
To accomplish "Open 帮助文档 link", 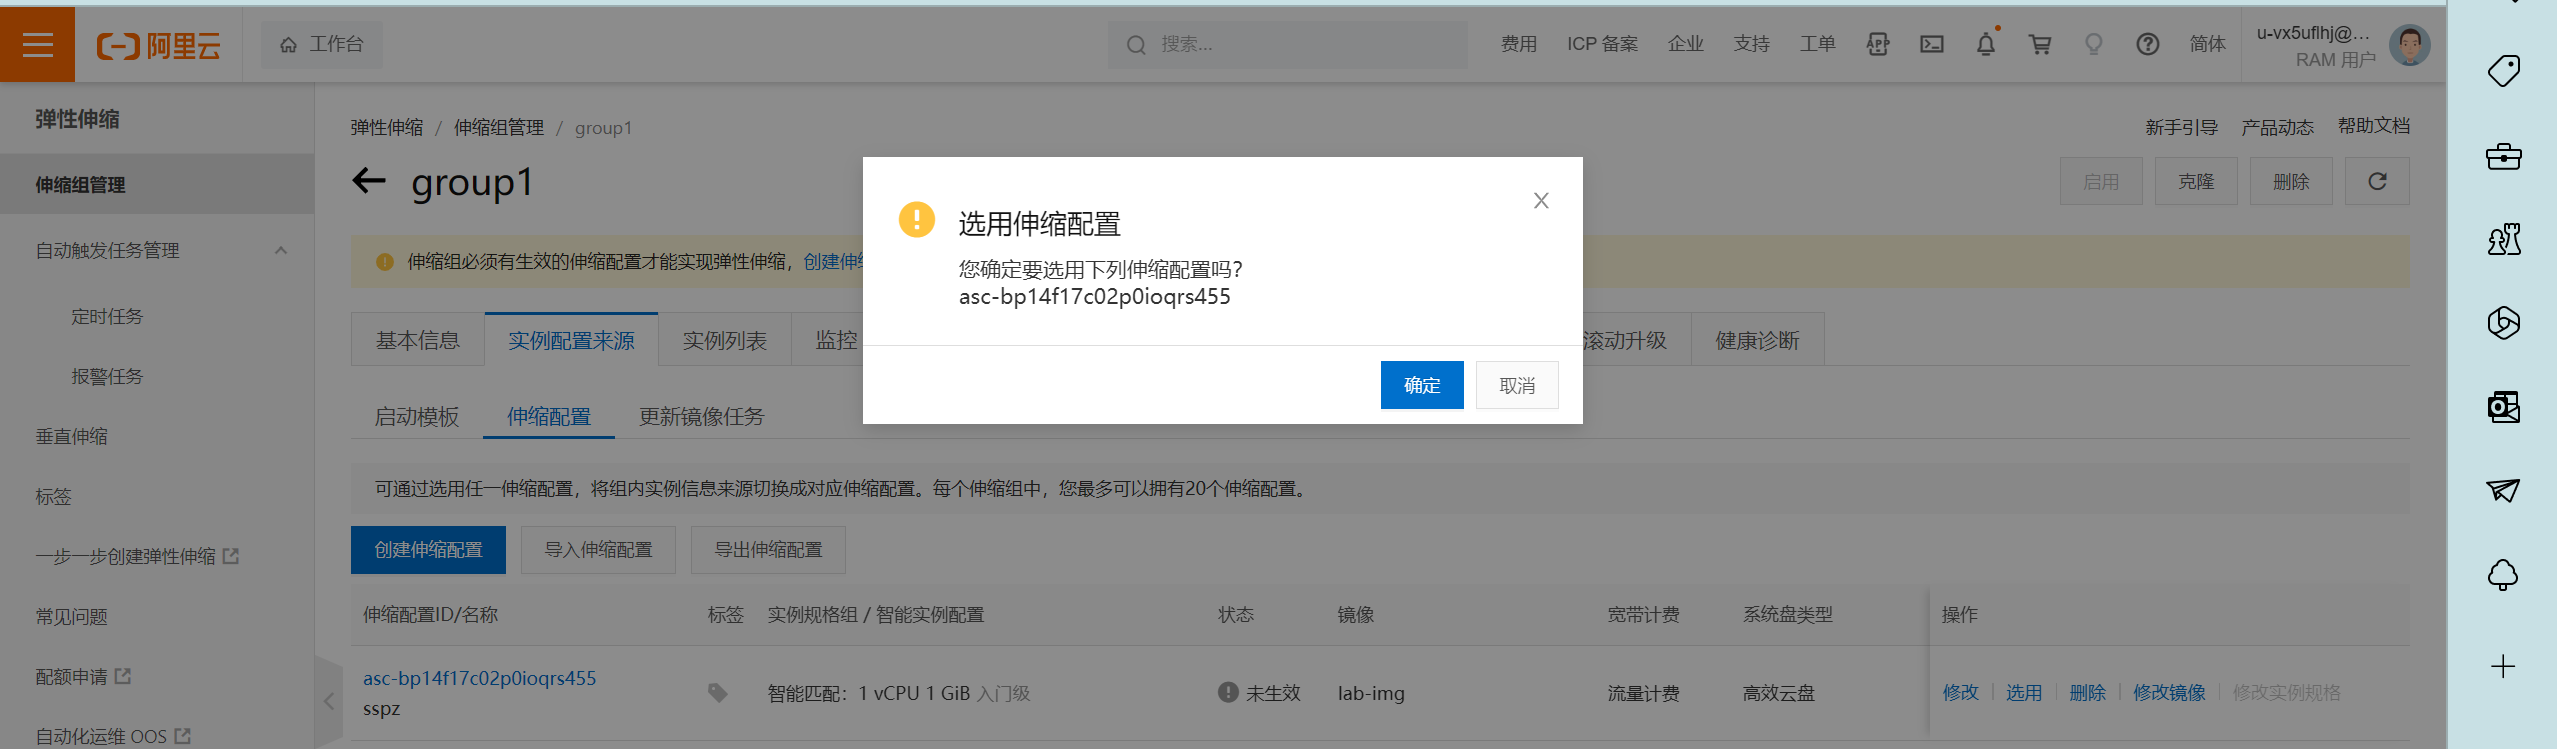I will pyautogui.click(x=2373, y=126).
